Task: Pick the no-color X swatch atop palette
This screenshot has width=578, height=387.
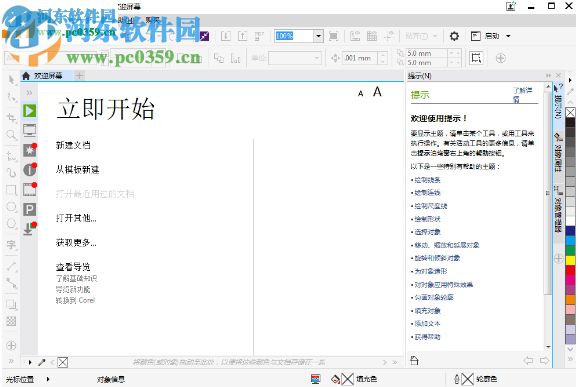Action: click(570, 112)
